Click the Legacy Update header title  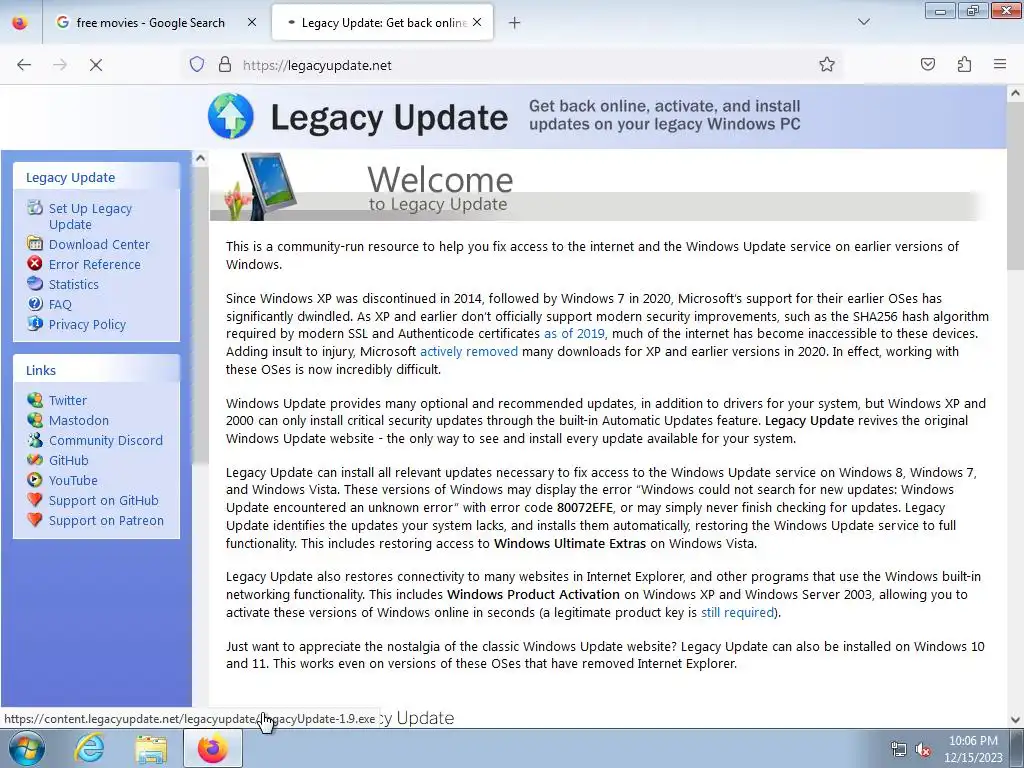point(389,118)
